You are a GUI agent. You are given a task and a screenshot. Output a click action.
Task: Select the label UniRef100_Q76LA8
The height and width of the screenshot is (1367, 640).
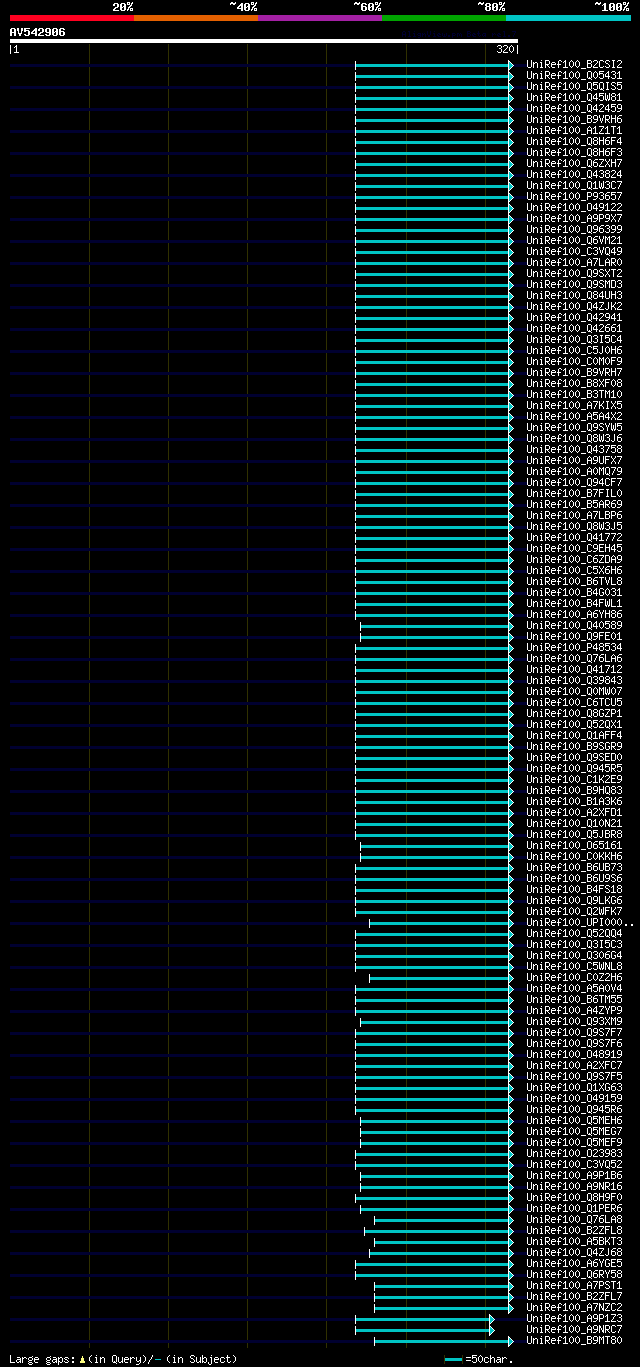[x=574, y=1219]
